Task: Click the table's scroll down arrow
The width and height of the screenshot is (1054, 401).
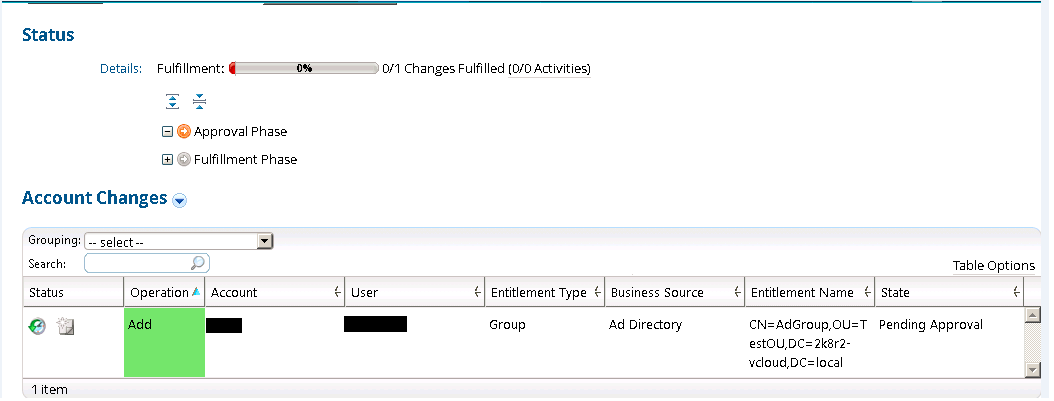Action: (x=1033, y=370)
